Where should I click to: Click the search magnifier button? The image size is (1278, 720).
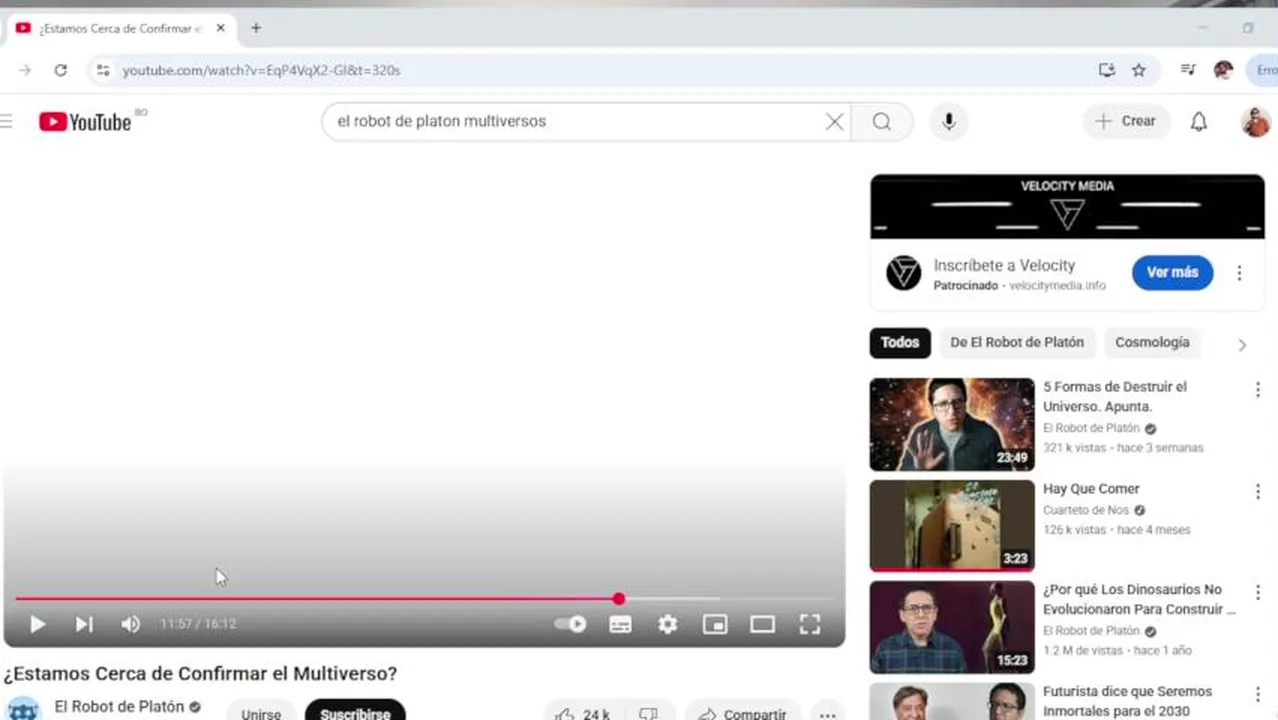click(881, 121)
